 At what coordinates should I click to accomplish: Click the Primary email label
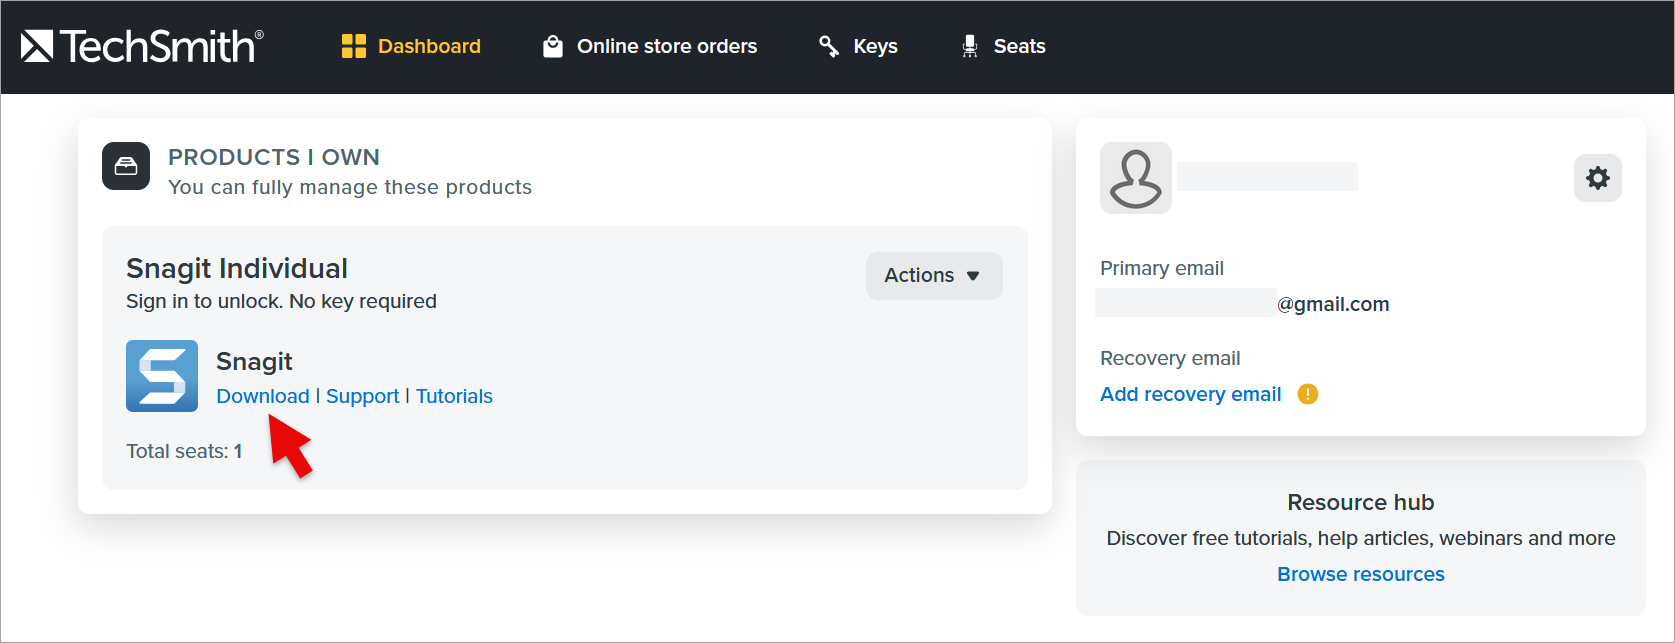(1162, 268)
